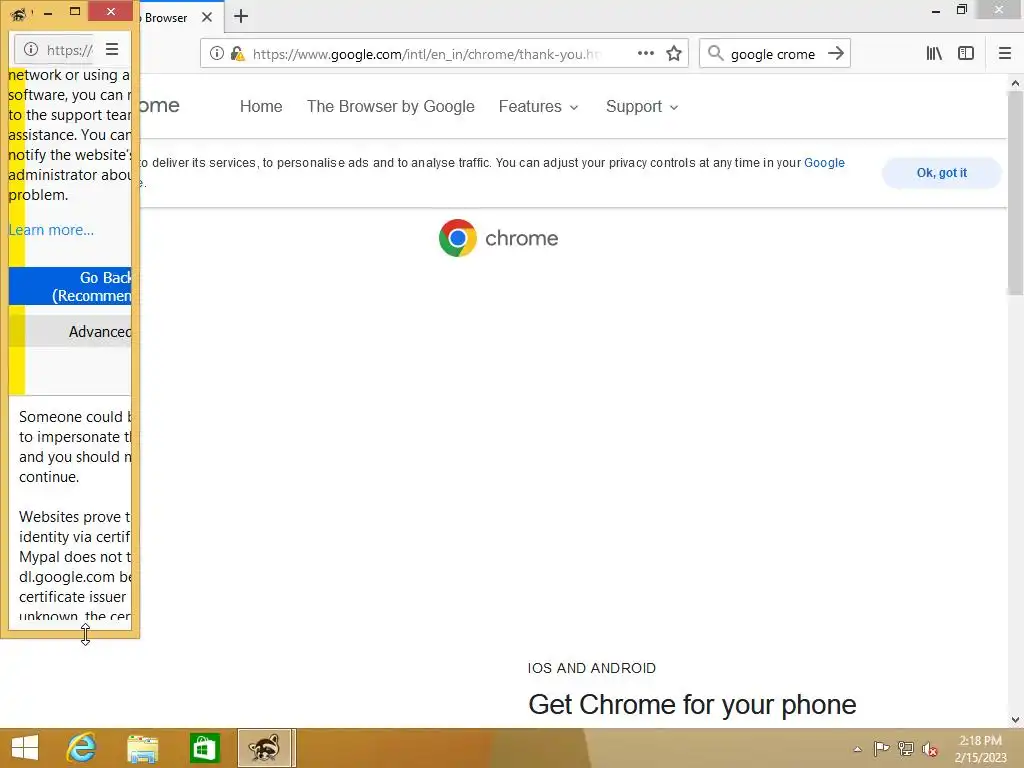
Task: Click the google crome search field
Action: [x=773, y=54]
